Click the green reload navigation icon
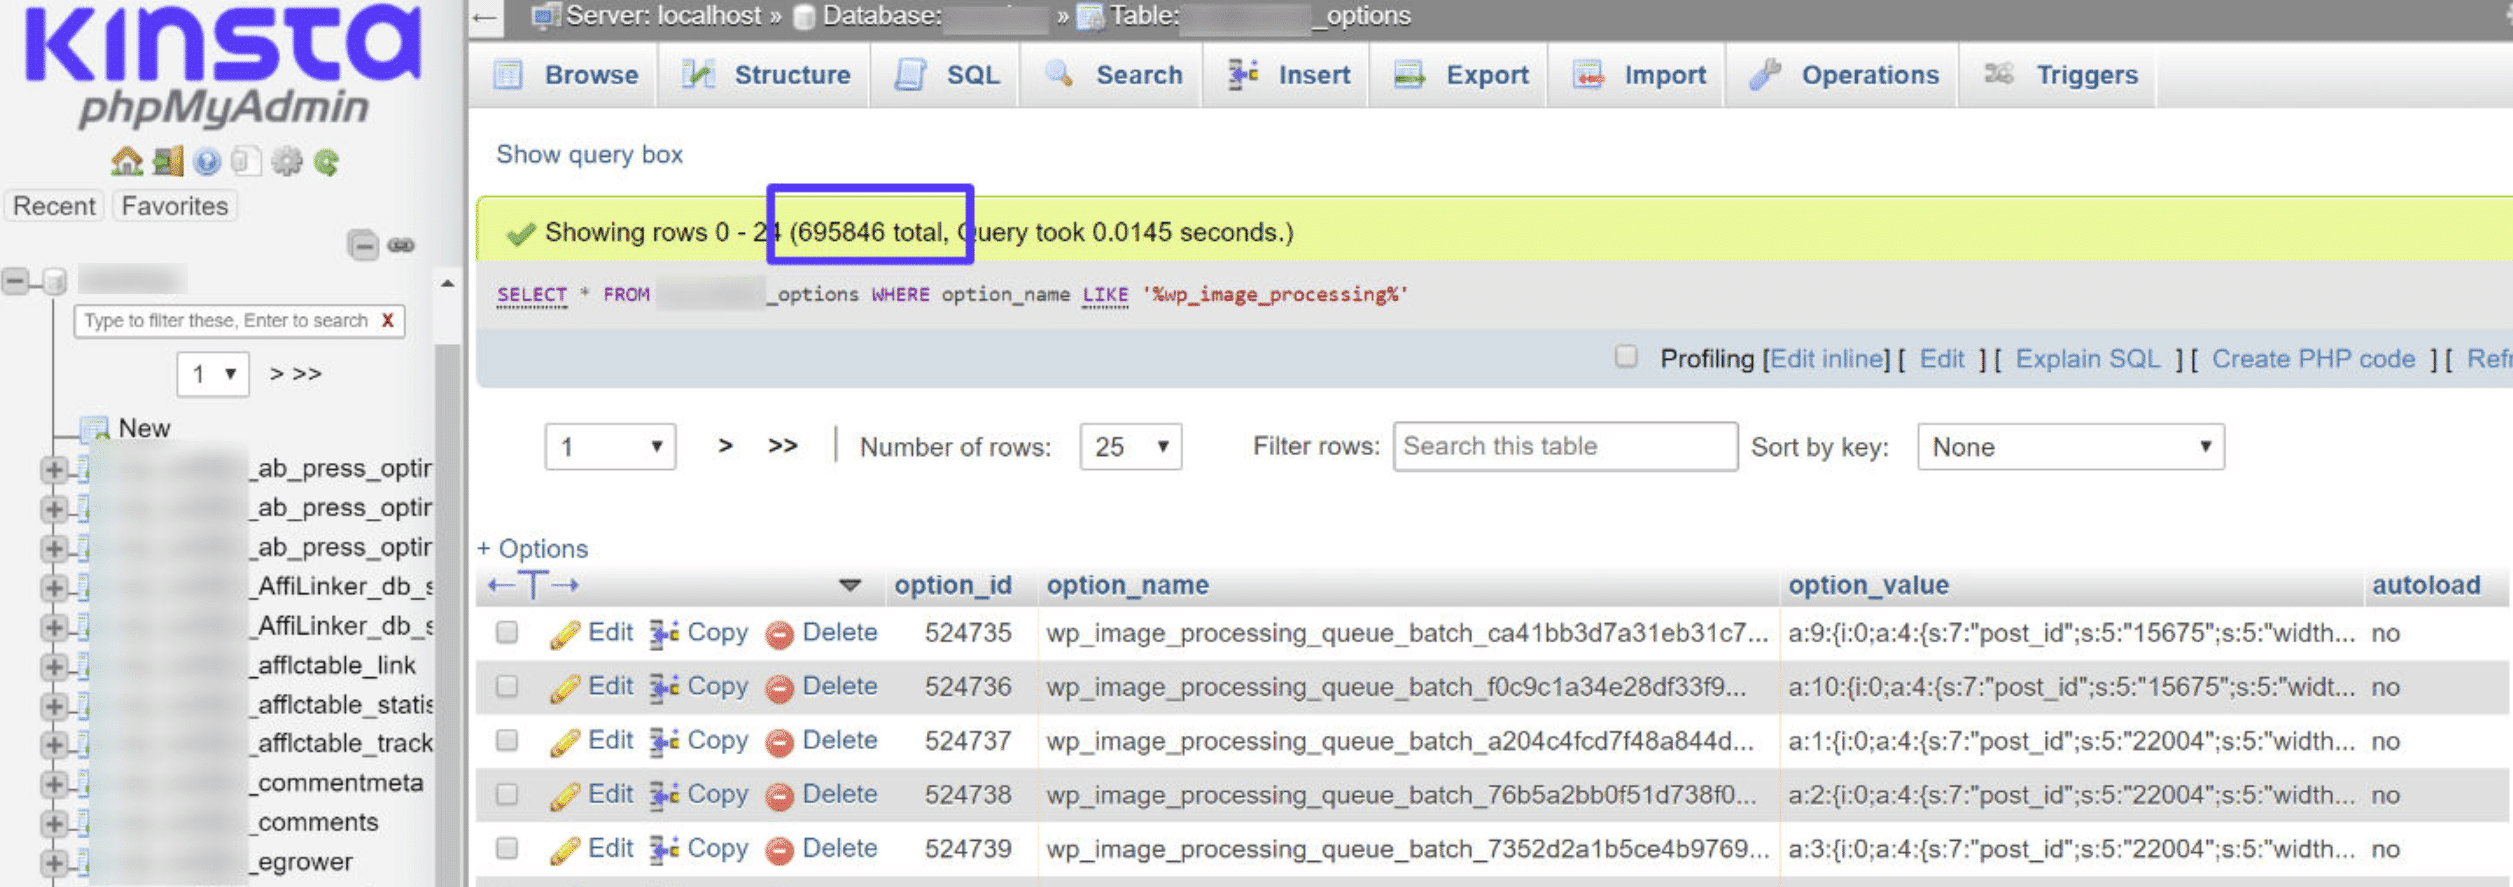The height and width of the screenshot is (887, 2513). pos(326,161)
